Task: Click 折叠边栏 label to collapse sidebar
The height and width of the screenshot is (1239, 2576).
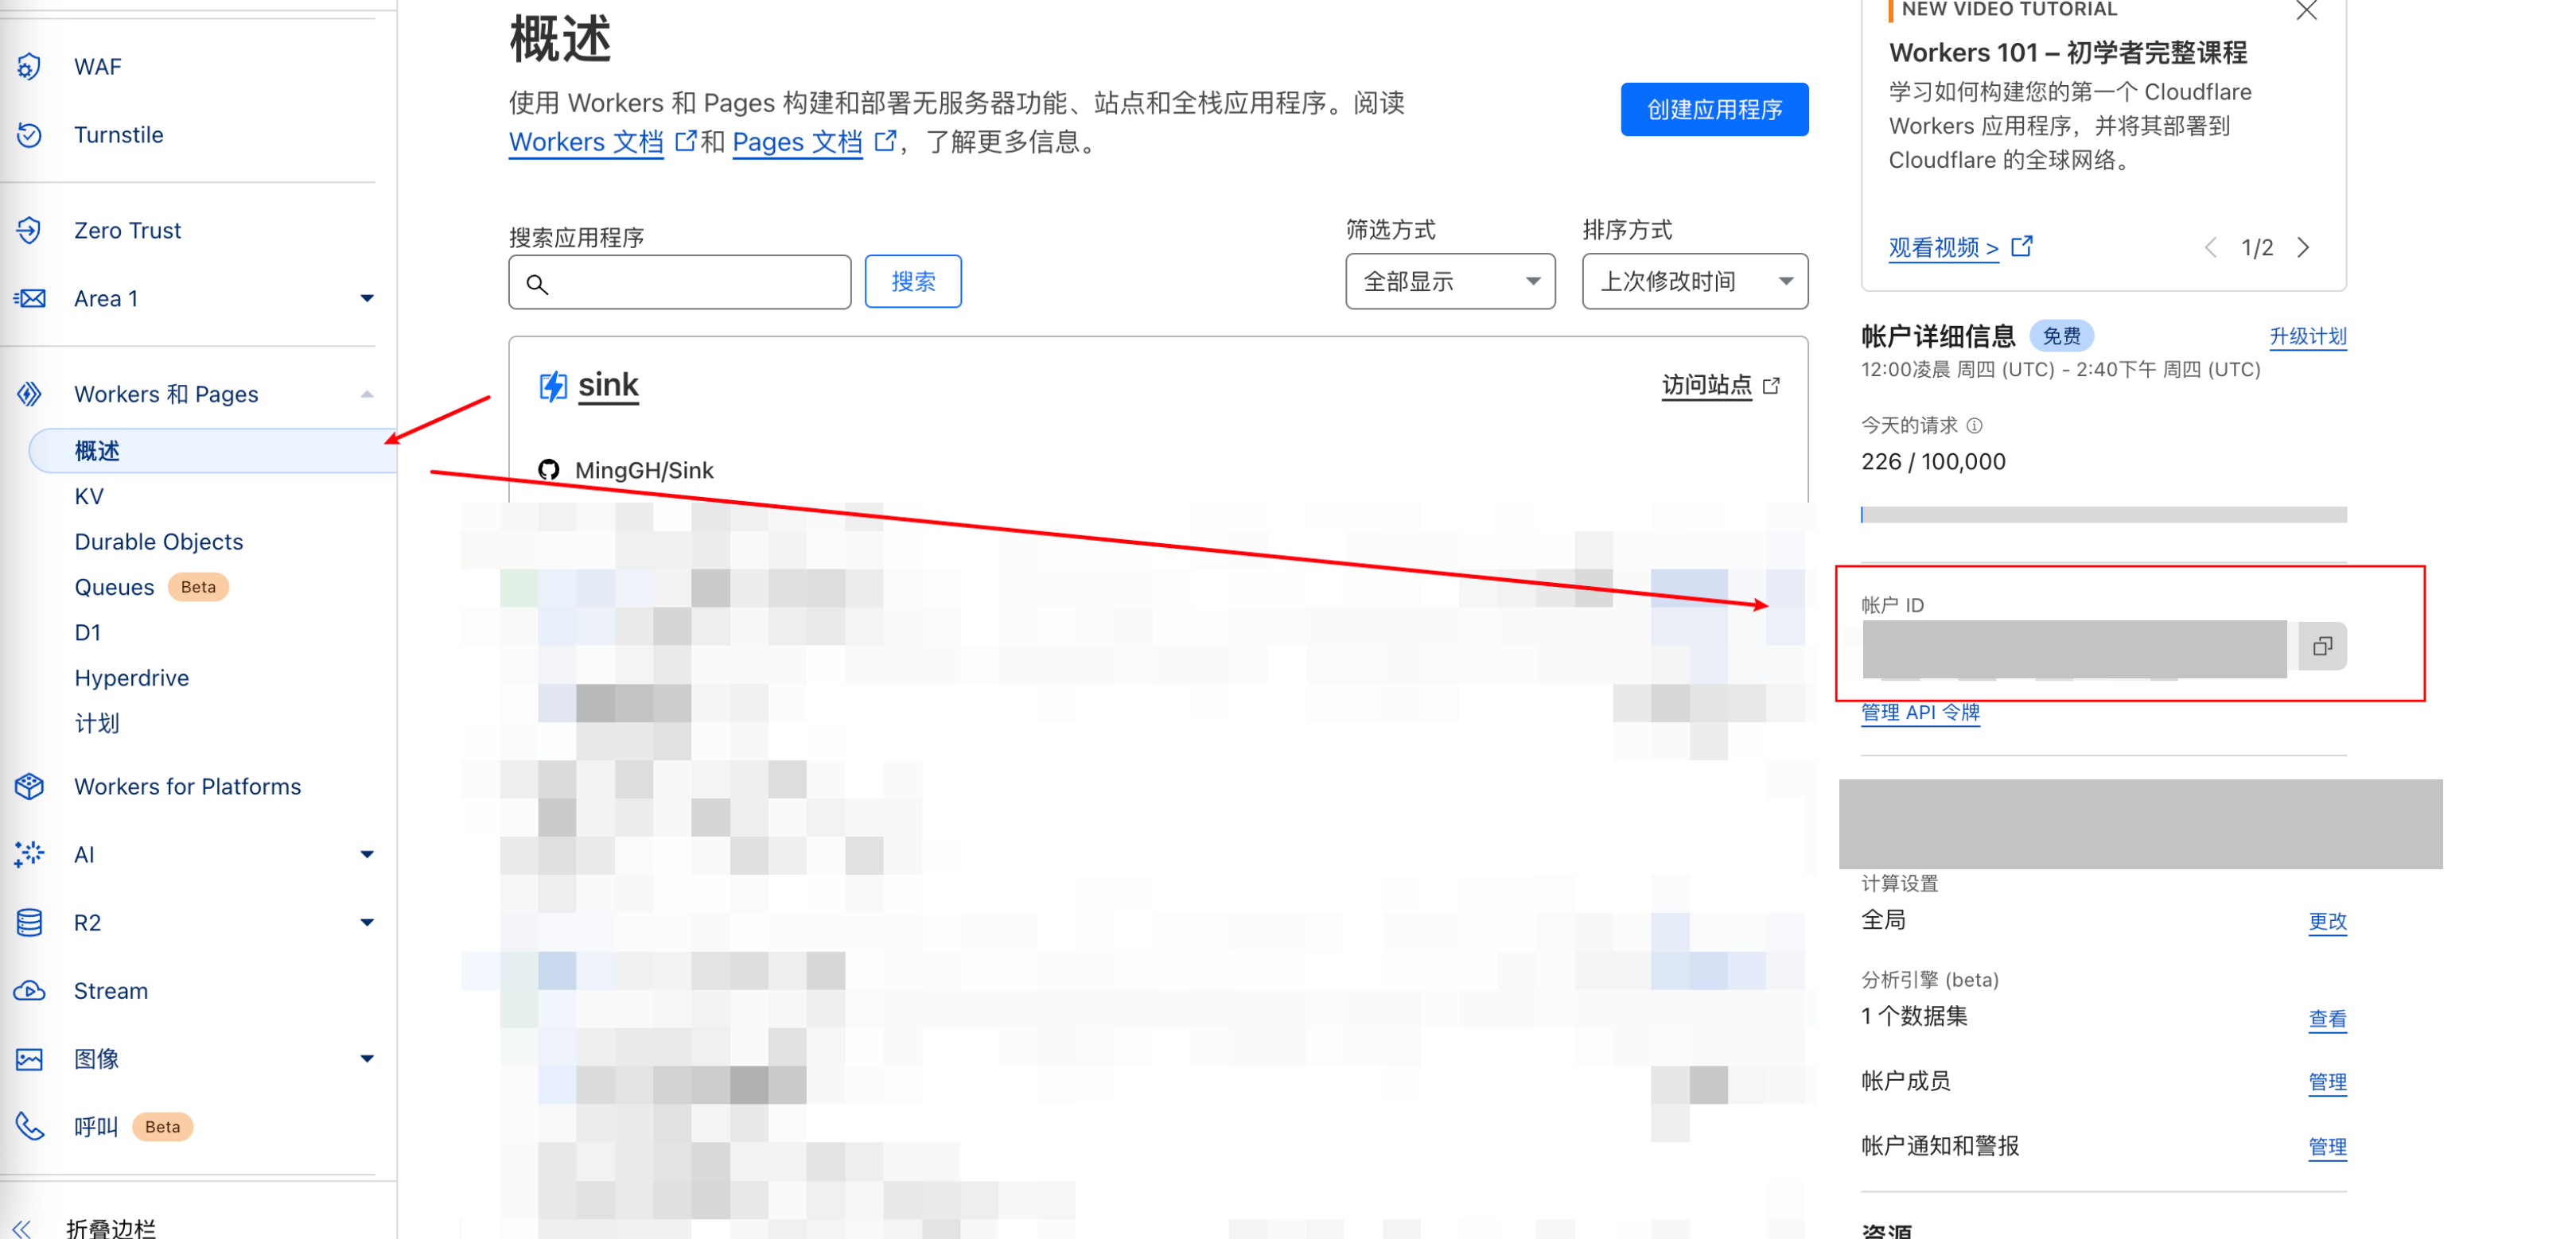Action: (x=111, y=1228)
